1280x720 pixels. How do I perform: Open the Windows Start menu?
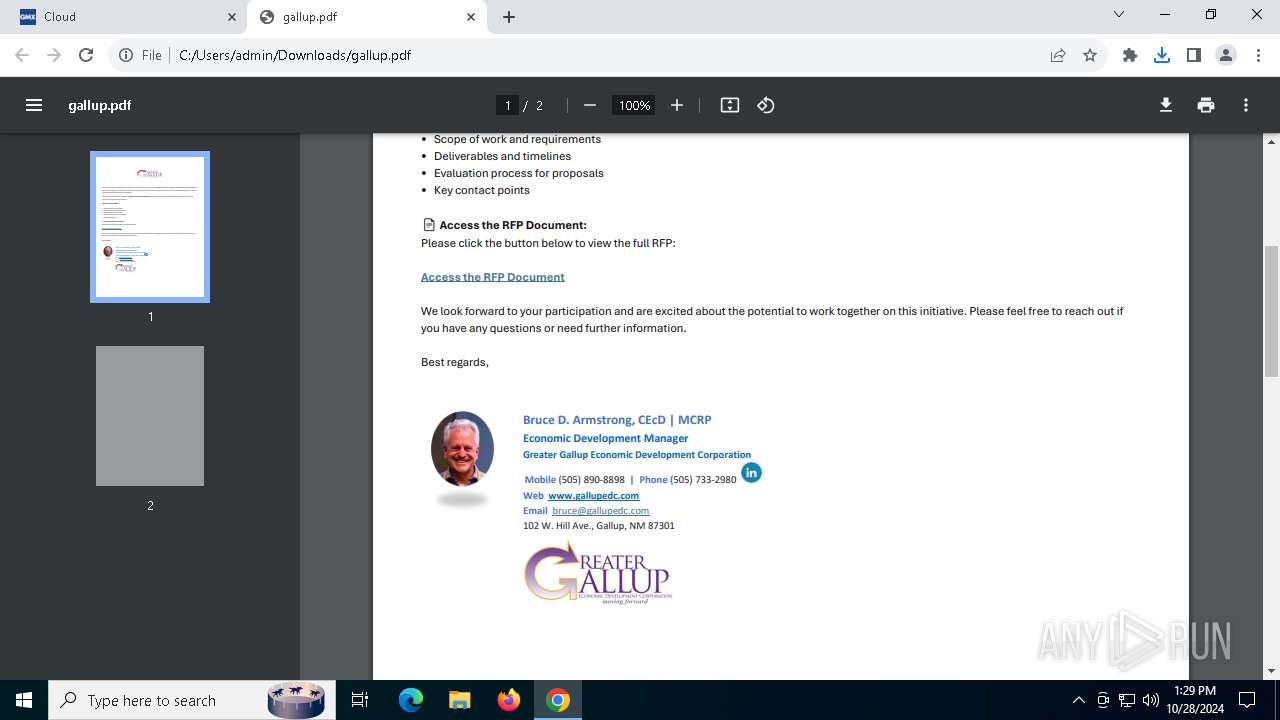(24, 700)
